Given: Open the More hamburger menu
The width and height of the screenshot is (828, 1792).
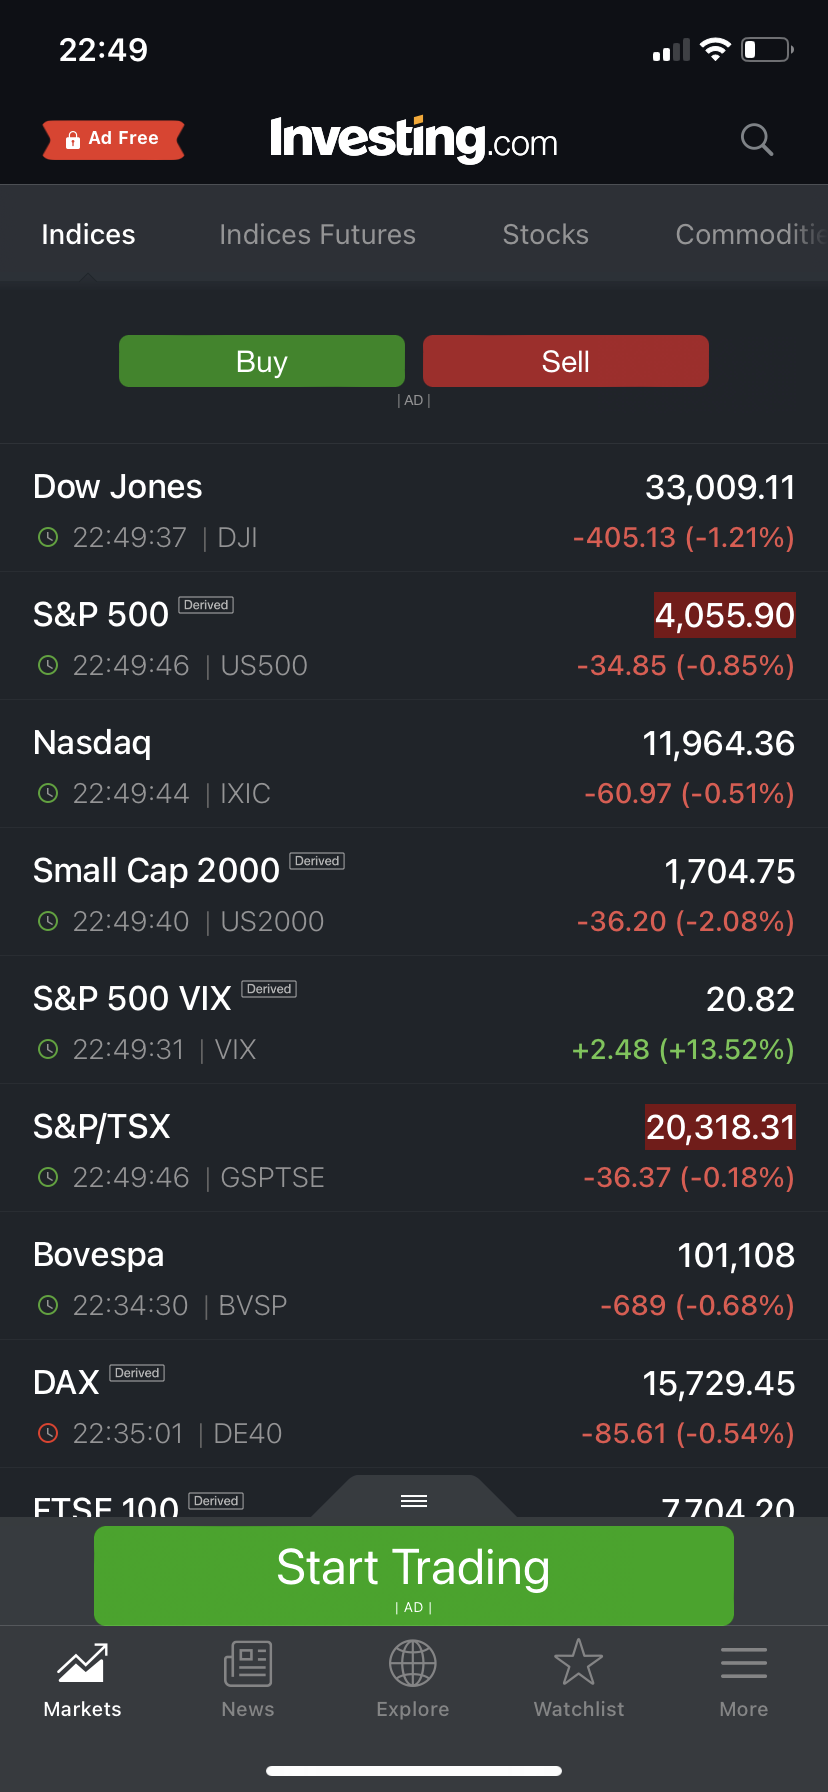Looking at the screenshot, I should (x=744, y=1664).
